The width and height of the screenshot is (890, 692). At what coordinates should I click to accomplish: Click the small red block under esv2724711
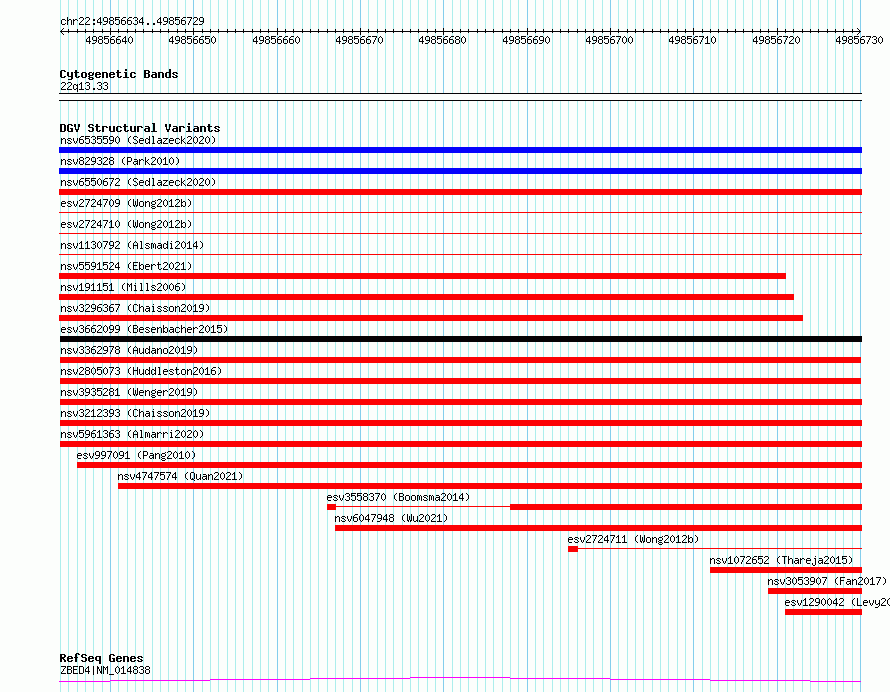point(573,549)
